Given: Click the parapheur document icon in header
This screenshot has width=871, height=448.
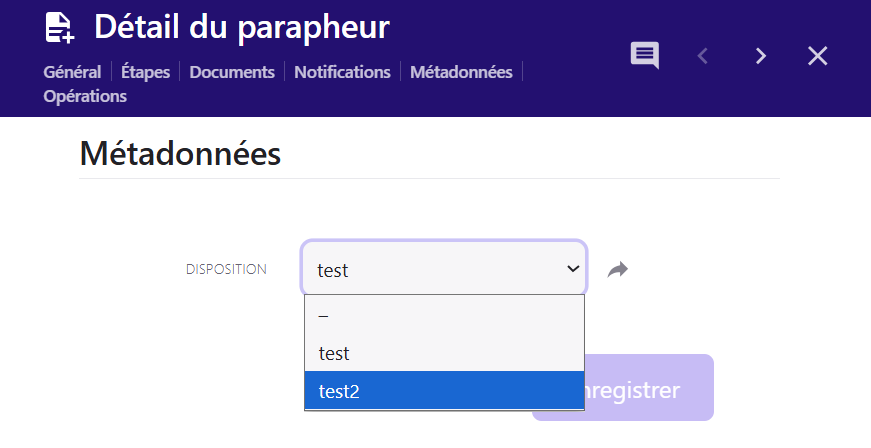Looking at the screenshot, I should click(x=60, y=28).
